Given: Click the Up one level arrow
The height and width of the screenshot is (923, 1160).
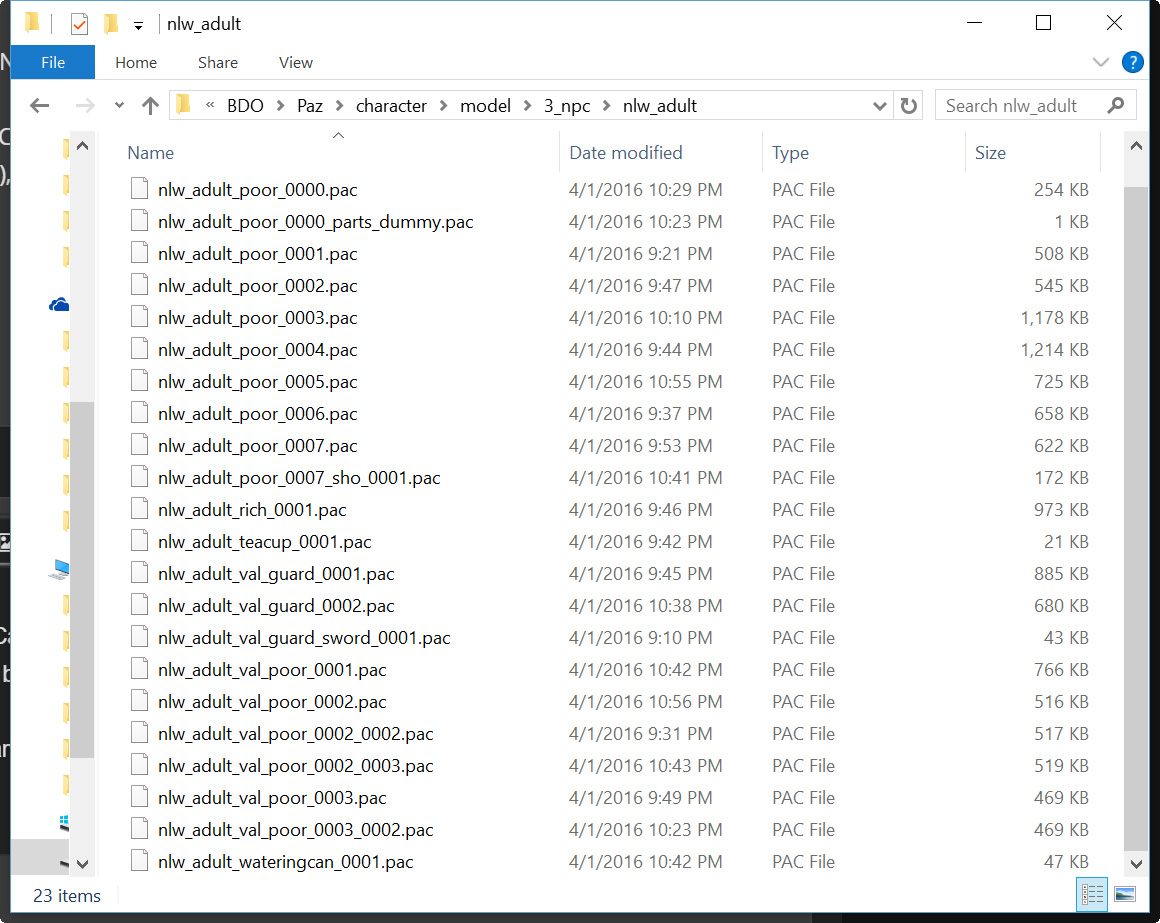Looking at the screenshot, I should pyautogui.click(x=150, y=106).
